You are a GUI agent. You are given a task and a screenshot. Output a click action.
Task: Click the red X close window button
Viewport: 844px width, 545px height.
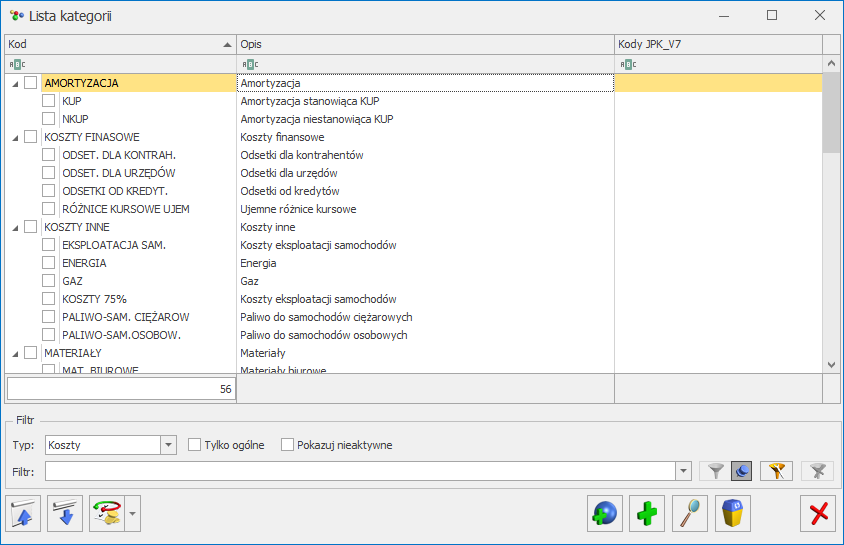[819, 514]
